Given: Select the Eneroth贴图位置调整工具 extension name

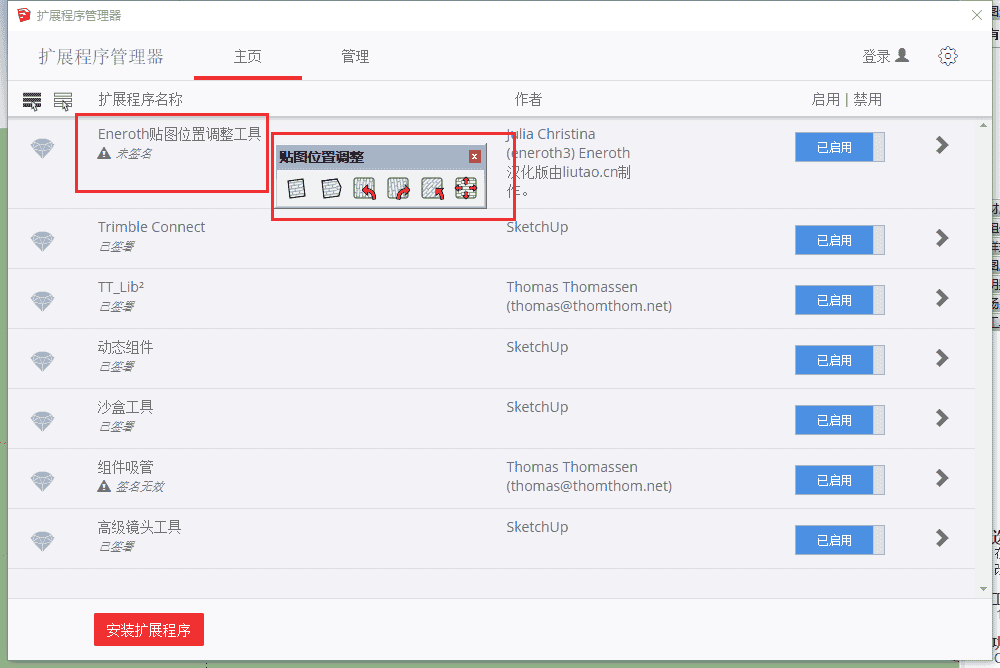Looking at the screenshot, I should tap(179, 134).
